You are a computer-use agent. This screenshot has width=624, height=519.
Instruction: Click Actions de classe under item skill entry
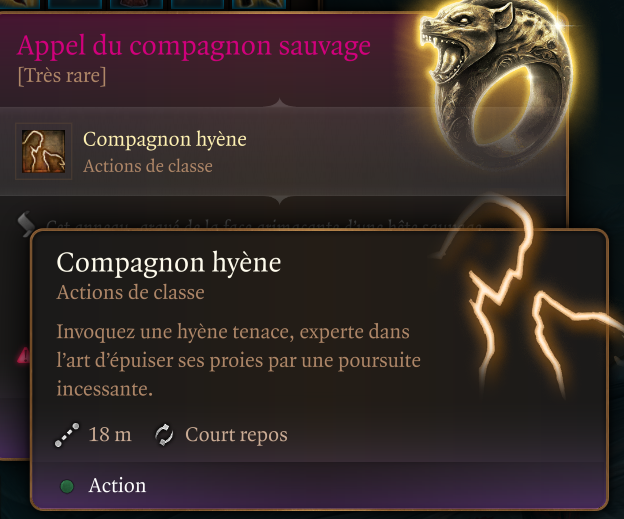coord(148,166)
